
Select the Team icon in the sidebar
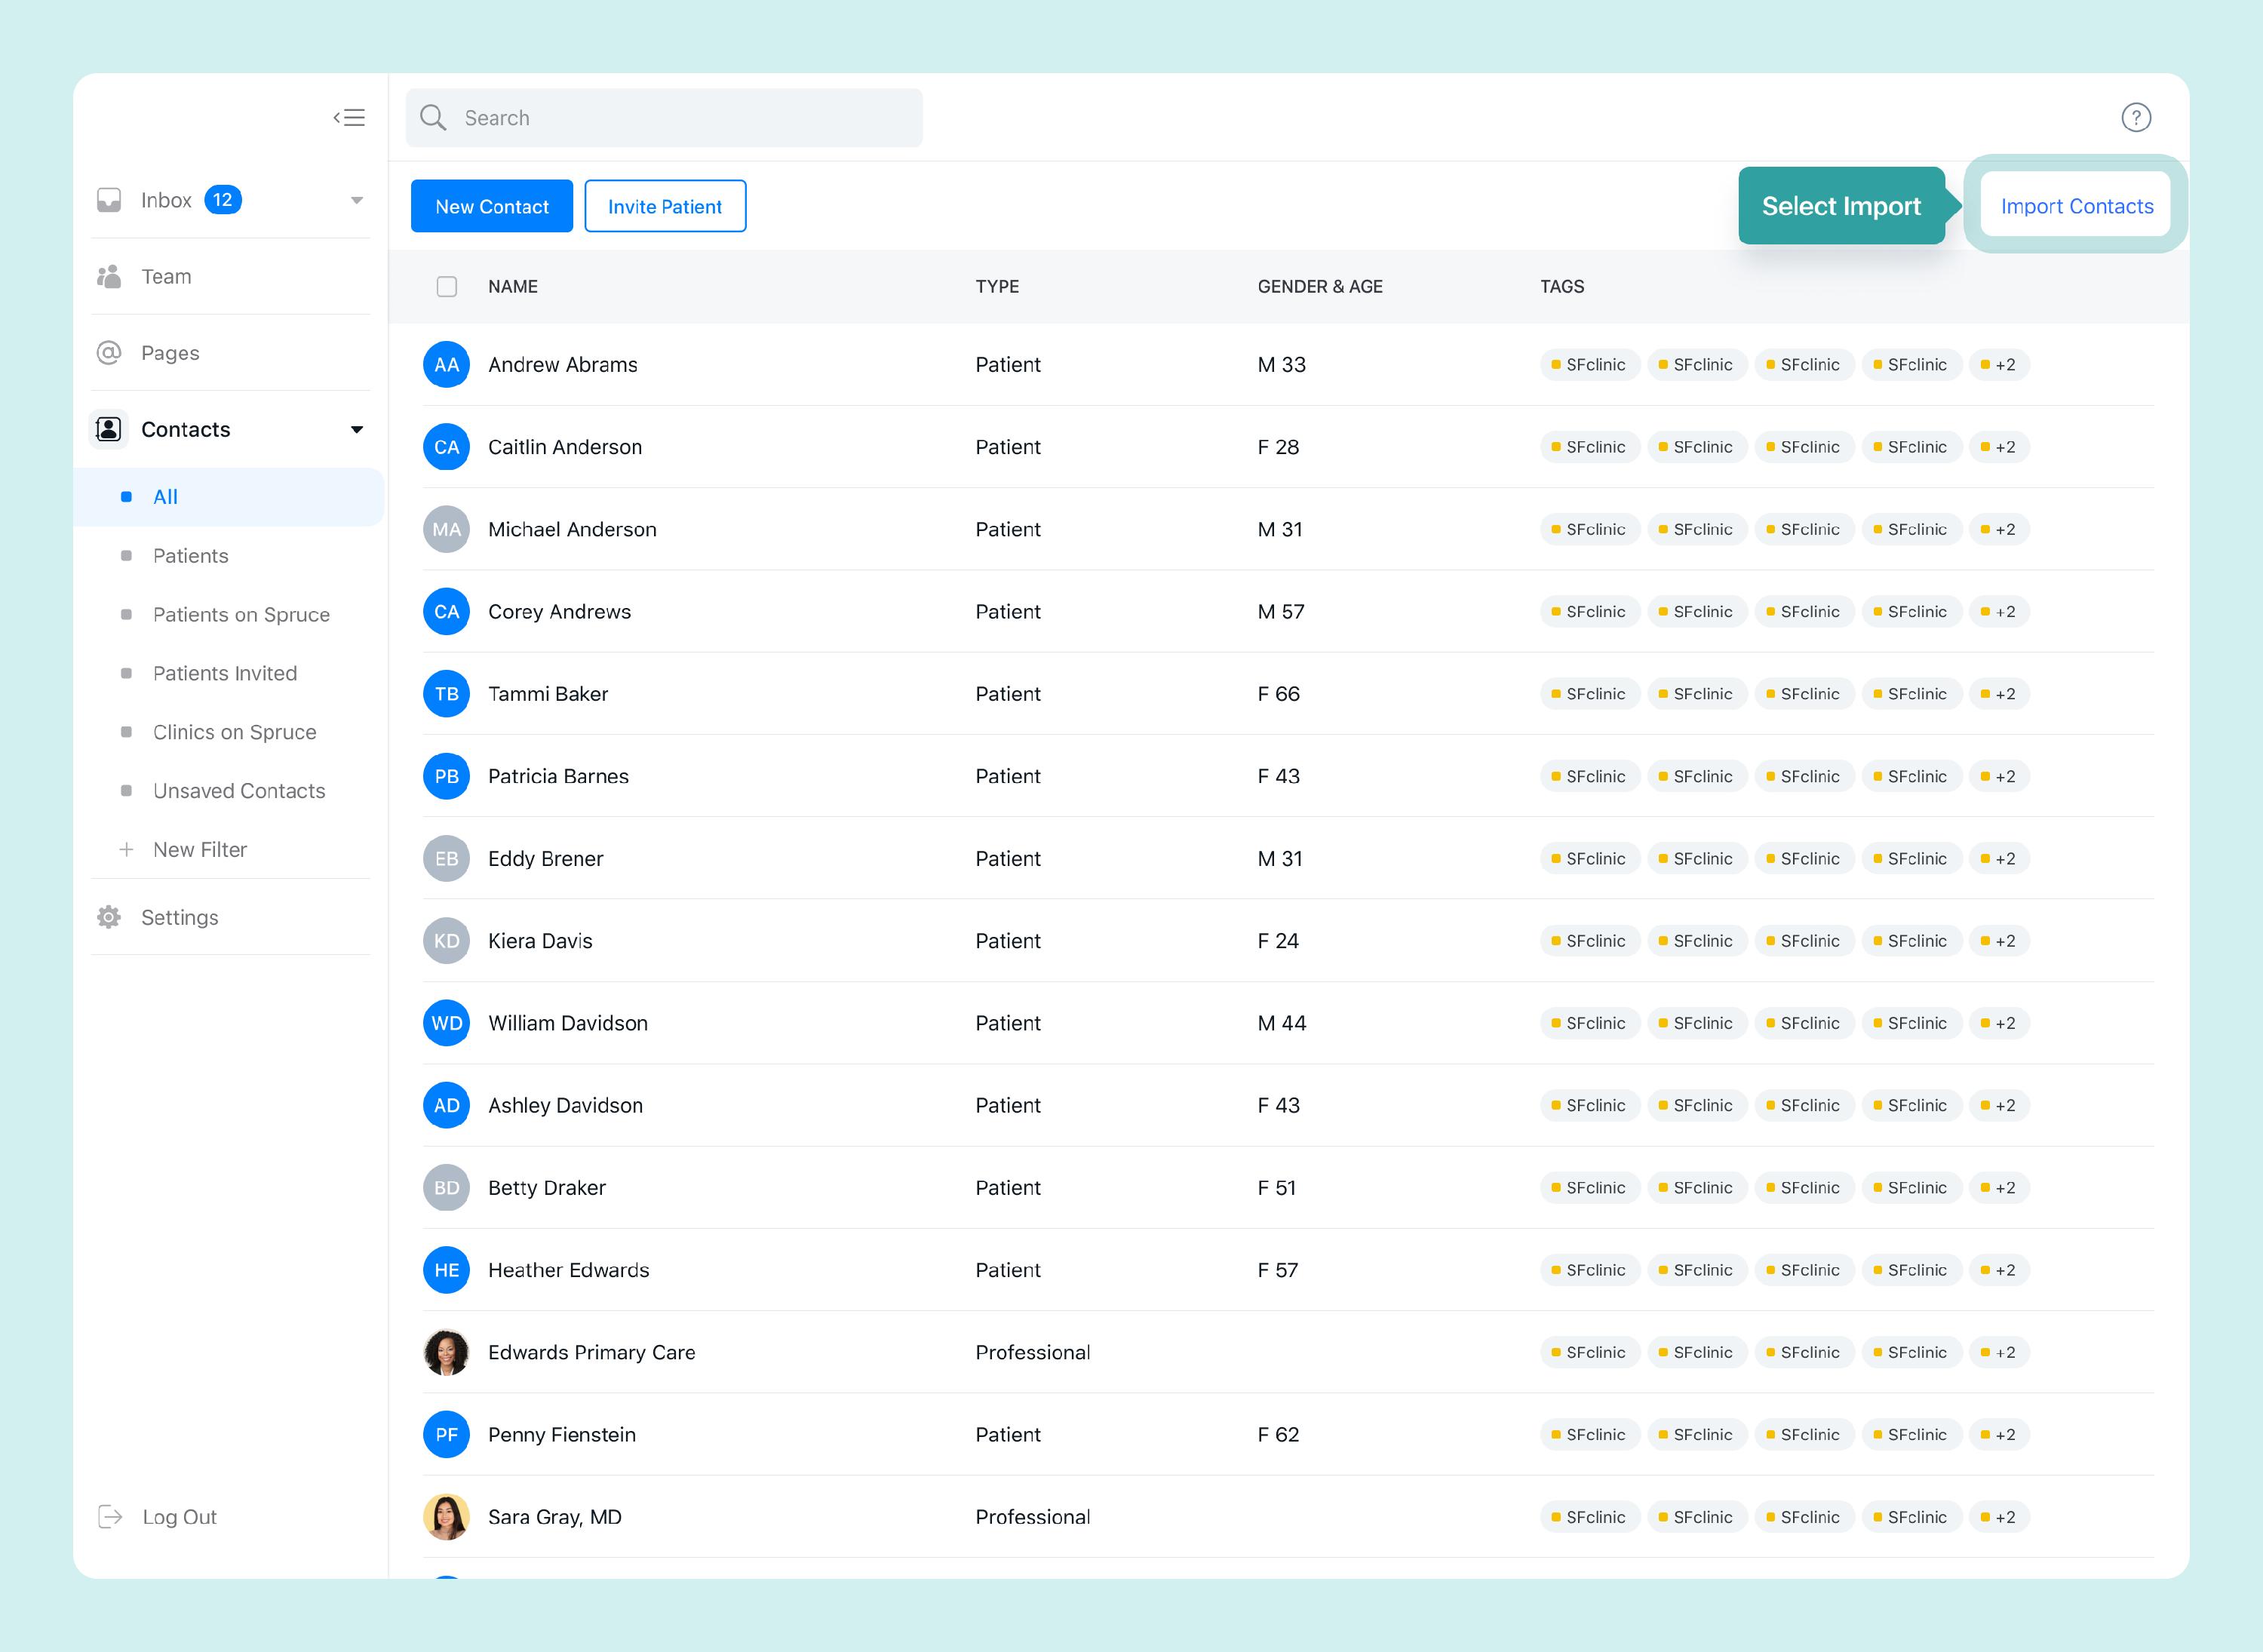point(109,276)
